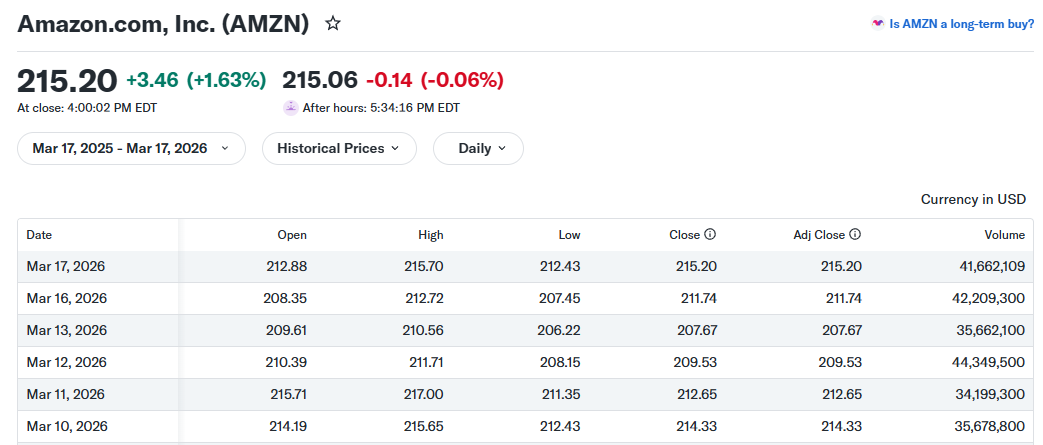This screenshot has width=1043, height=445.
Task: Click the star icon to follow AMZN
Action: click(333, 23)
